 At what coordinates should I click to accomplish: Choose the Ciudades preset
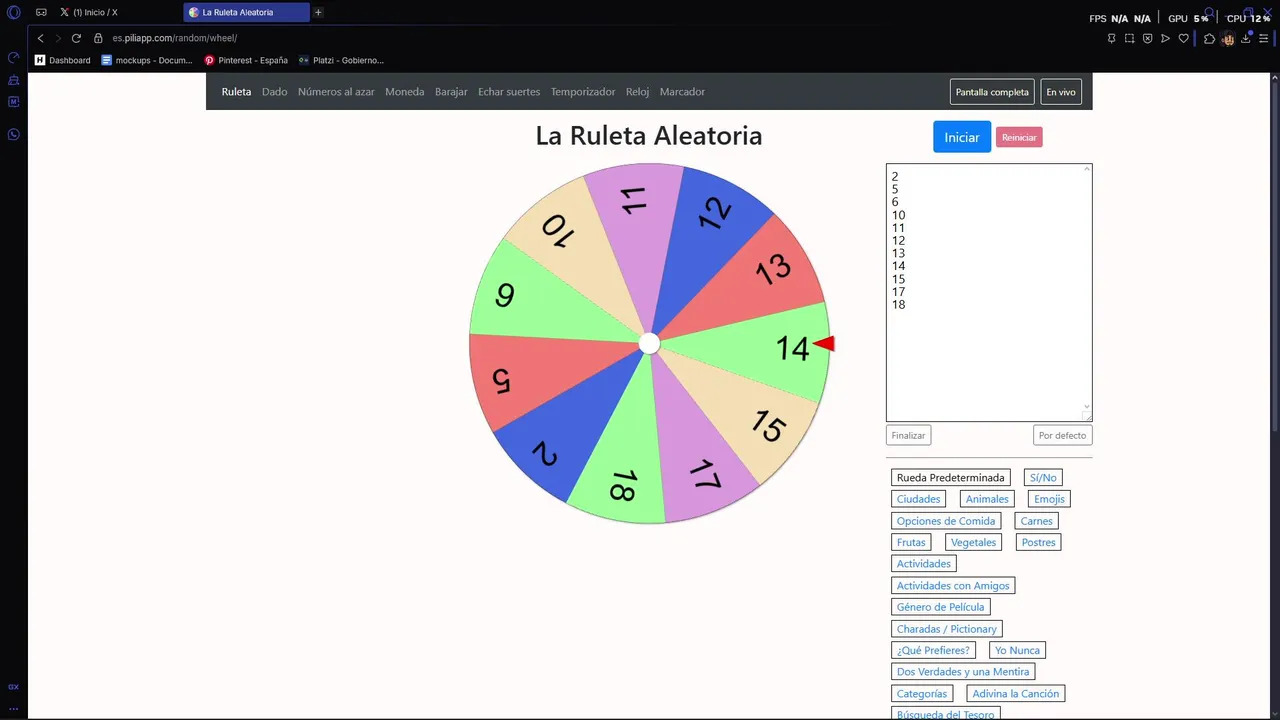click(x=918, y=499)
